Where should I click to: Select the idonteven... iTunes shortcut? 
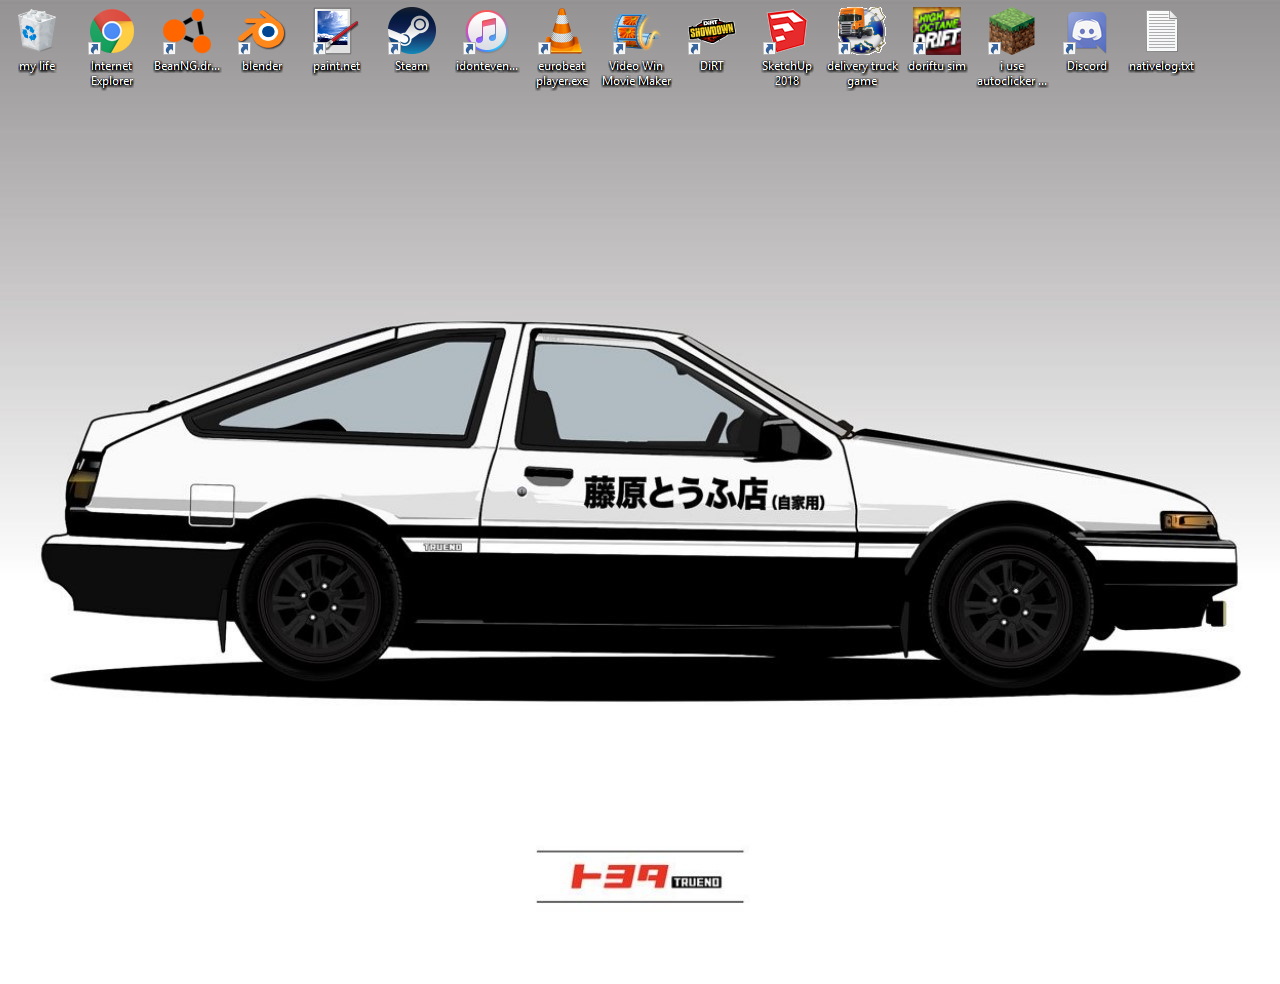point(487,32)
